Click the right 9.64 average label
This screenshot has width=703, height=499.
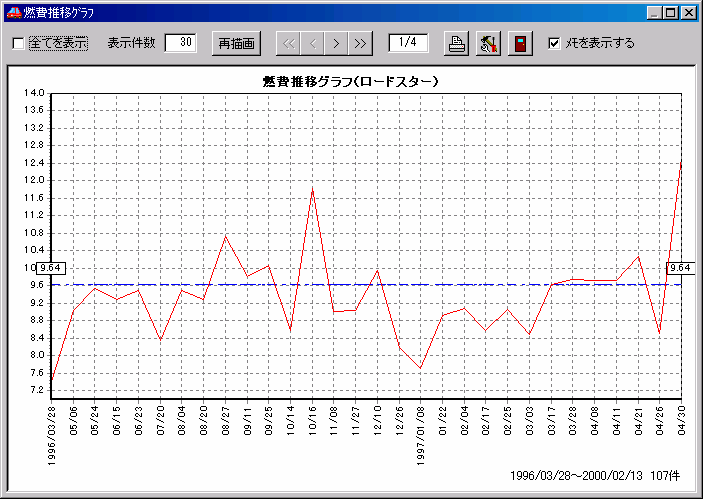[x=680, y=268]
